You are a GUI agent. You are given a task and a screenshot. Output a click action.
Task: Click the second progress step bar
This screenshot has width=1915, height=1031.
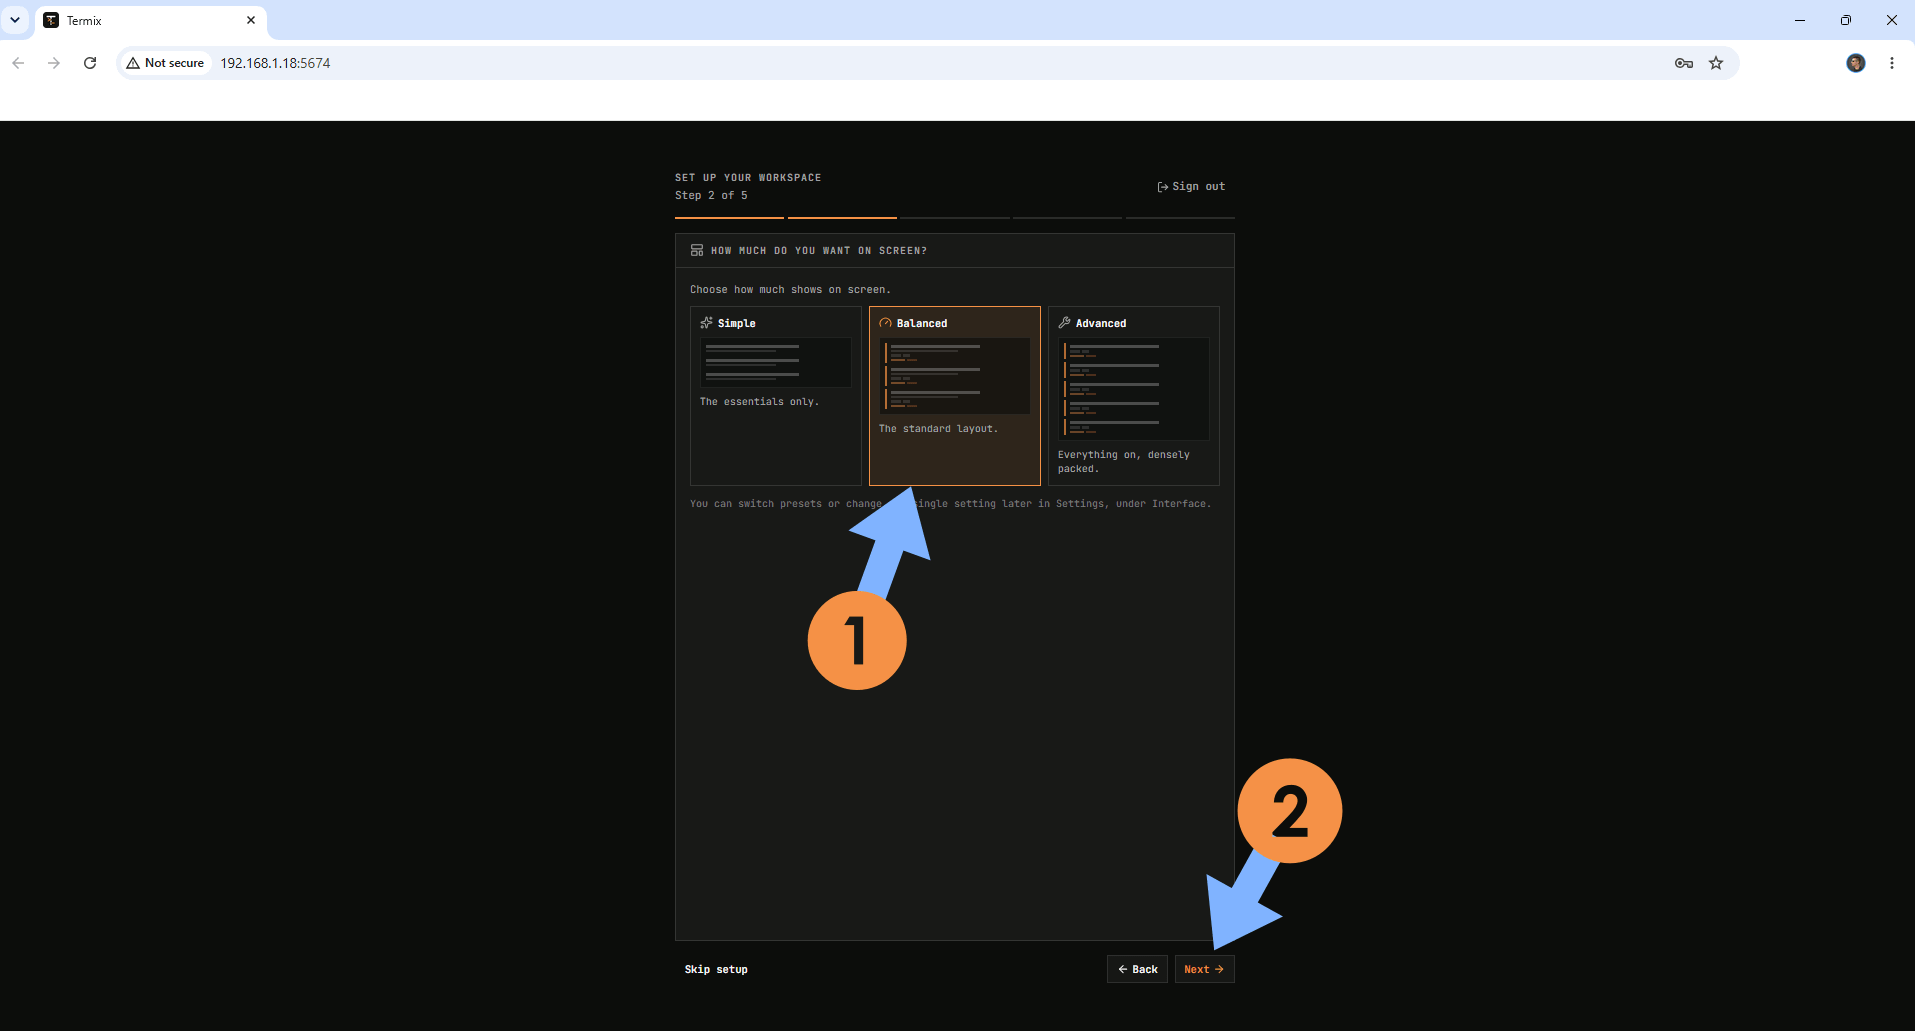[842, 217]
